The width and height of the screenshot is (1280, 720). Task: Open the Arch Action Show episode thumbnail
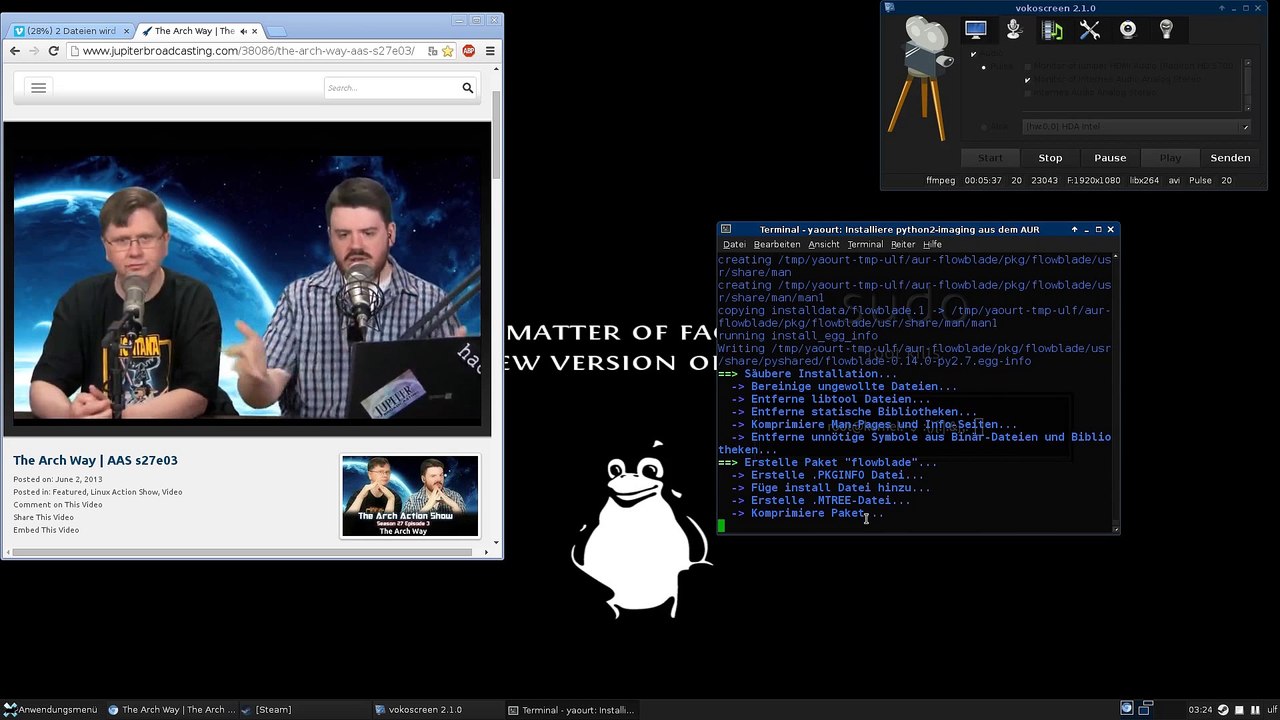click(x=410, y=496)
